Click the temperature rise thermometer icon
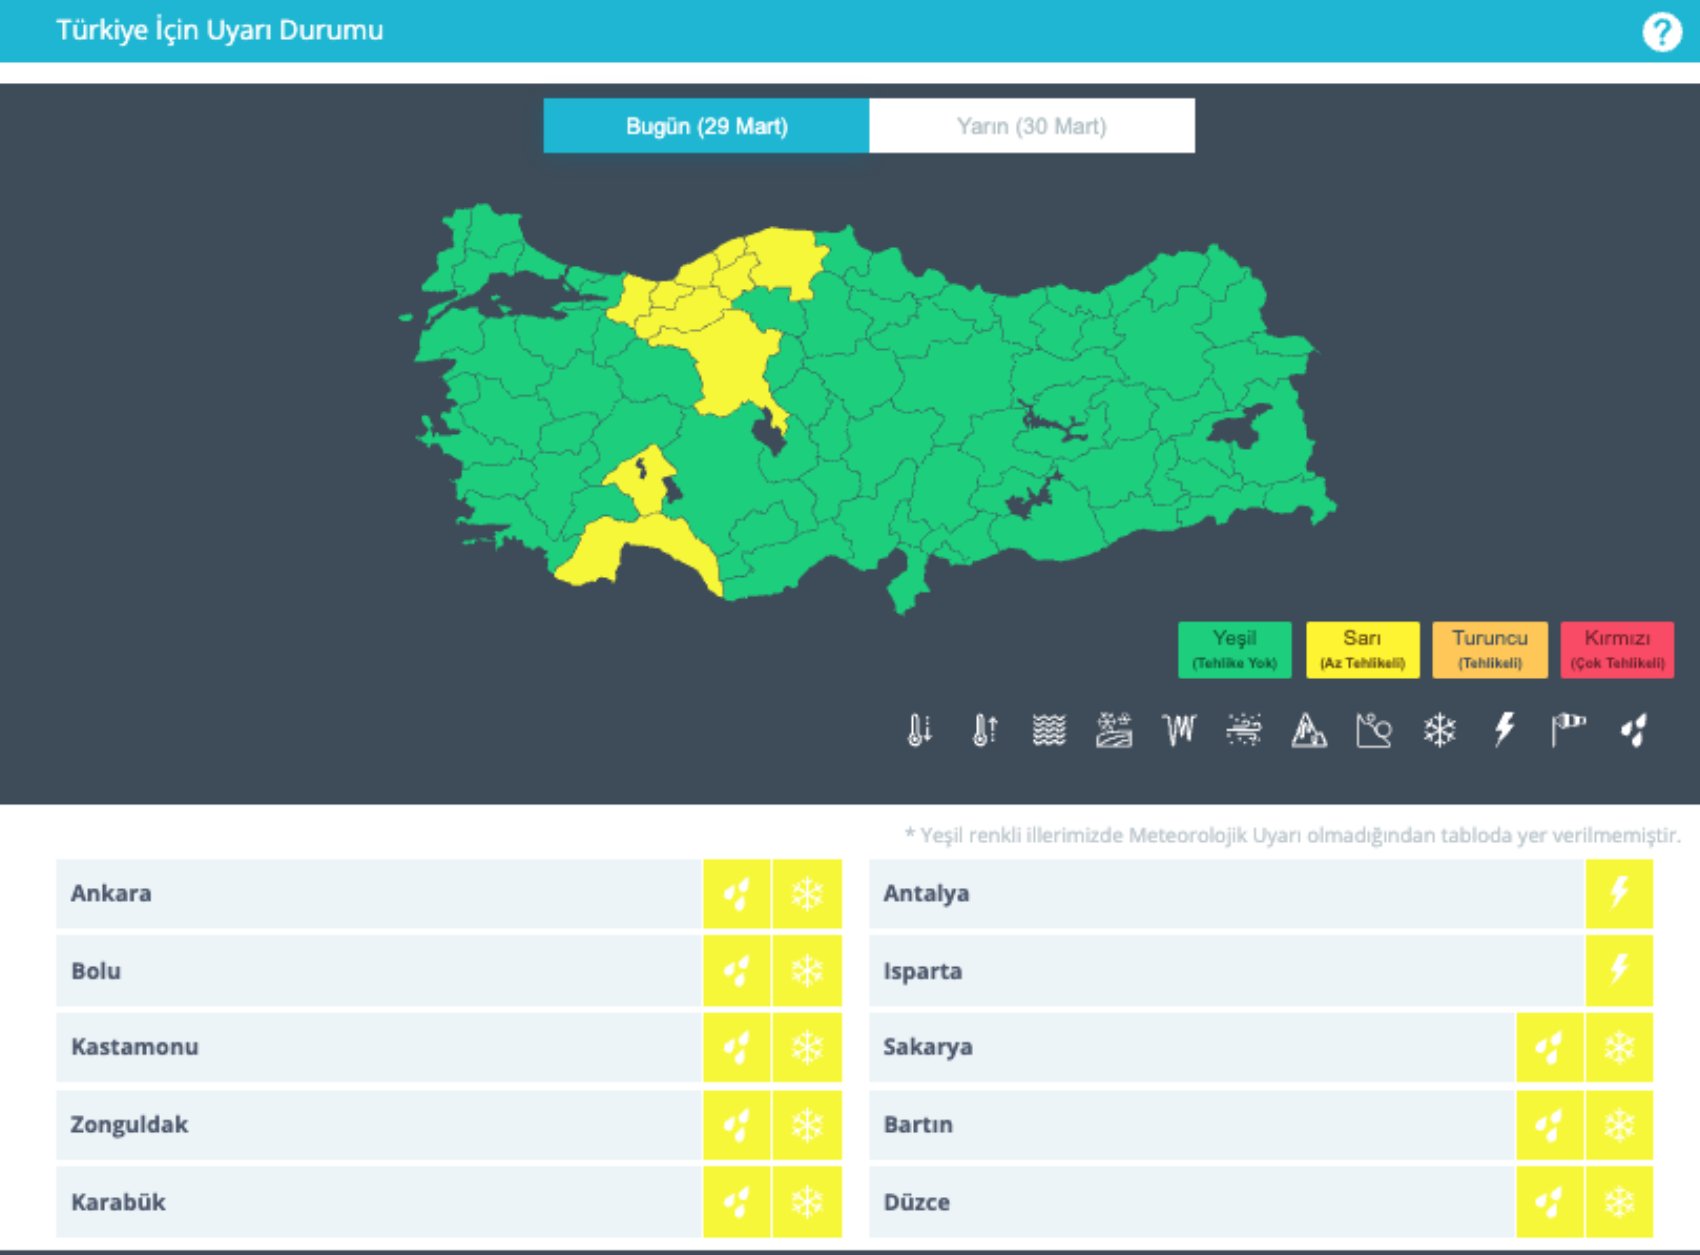 (x=984, y=730)
